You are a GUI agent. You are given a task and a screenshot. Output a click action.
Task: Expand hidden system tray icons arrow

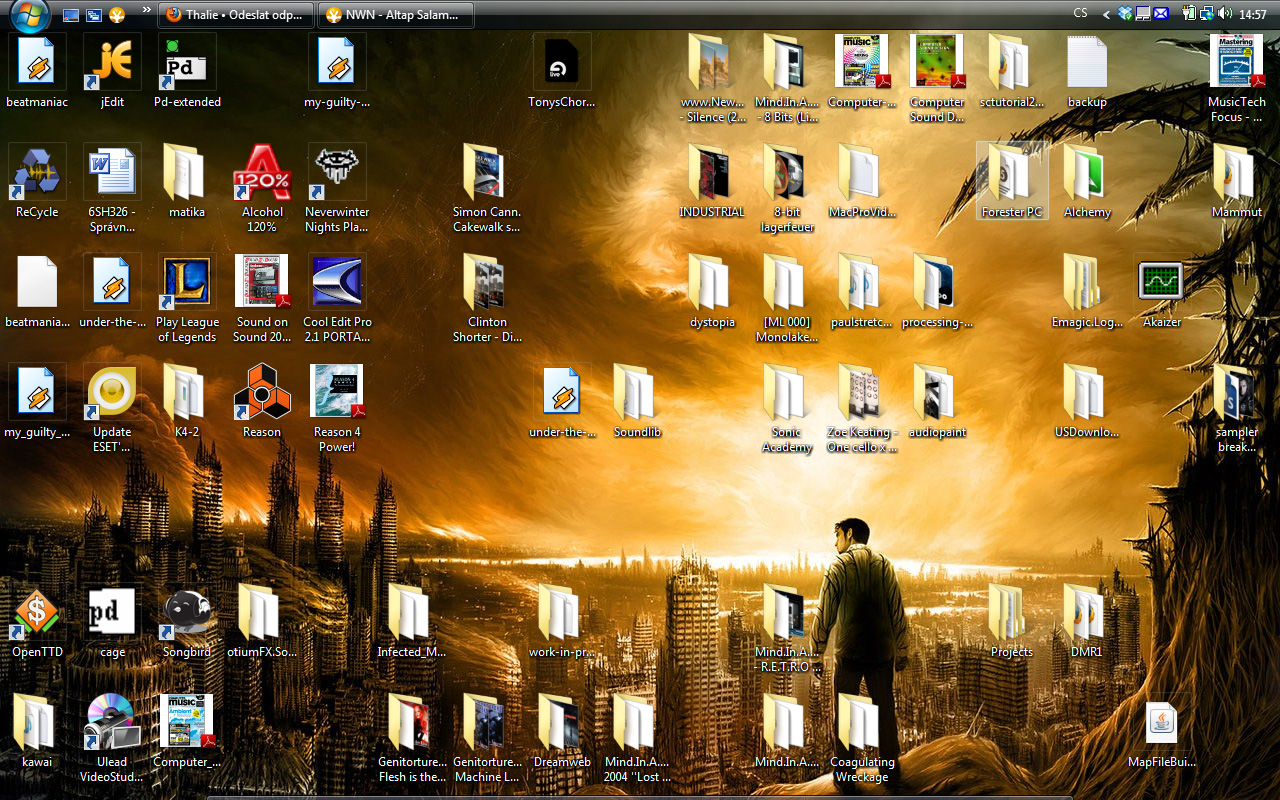[x=1106, y=14]
